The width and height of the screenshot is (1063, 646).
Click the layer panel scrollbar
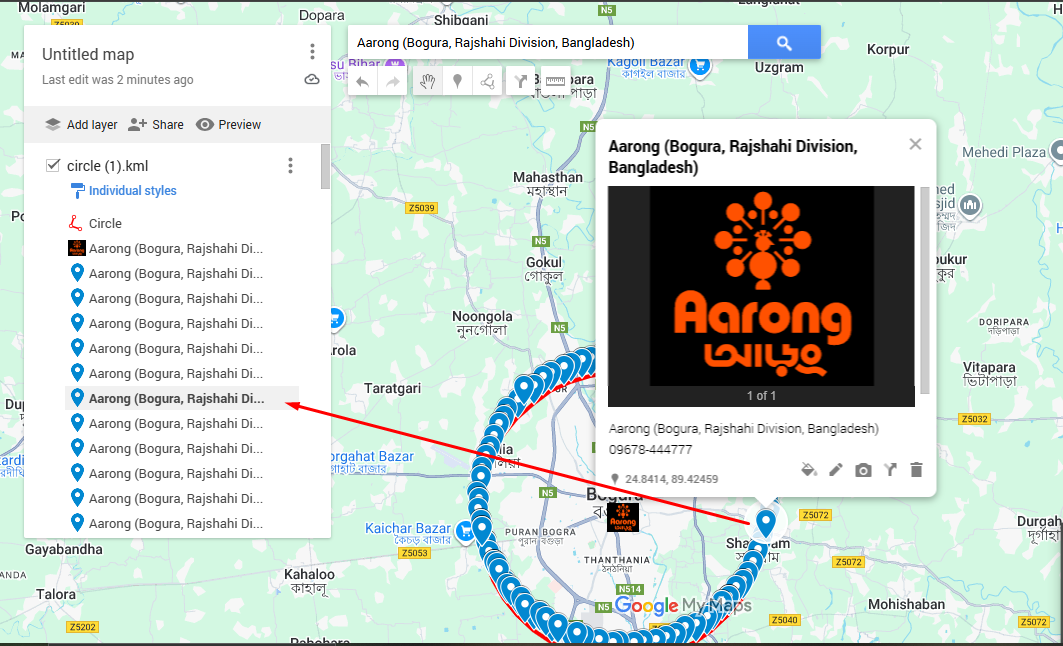pos(325,167)
